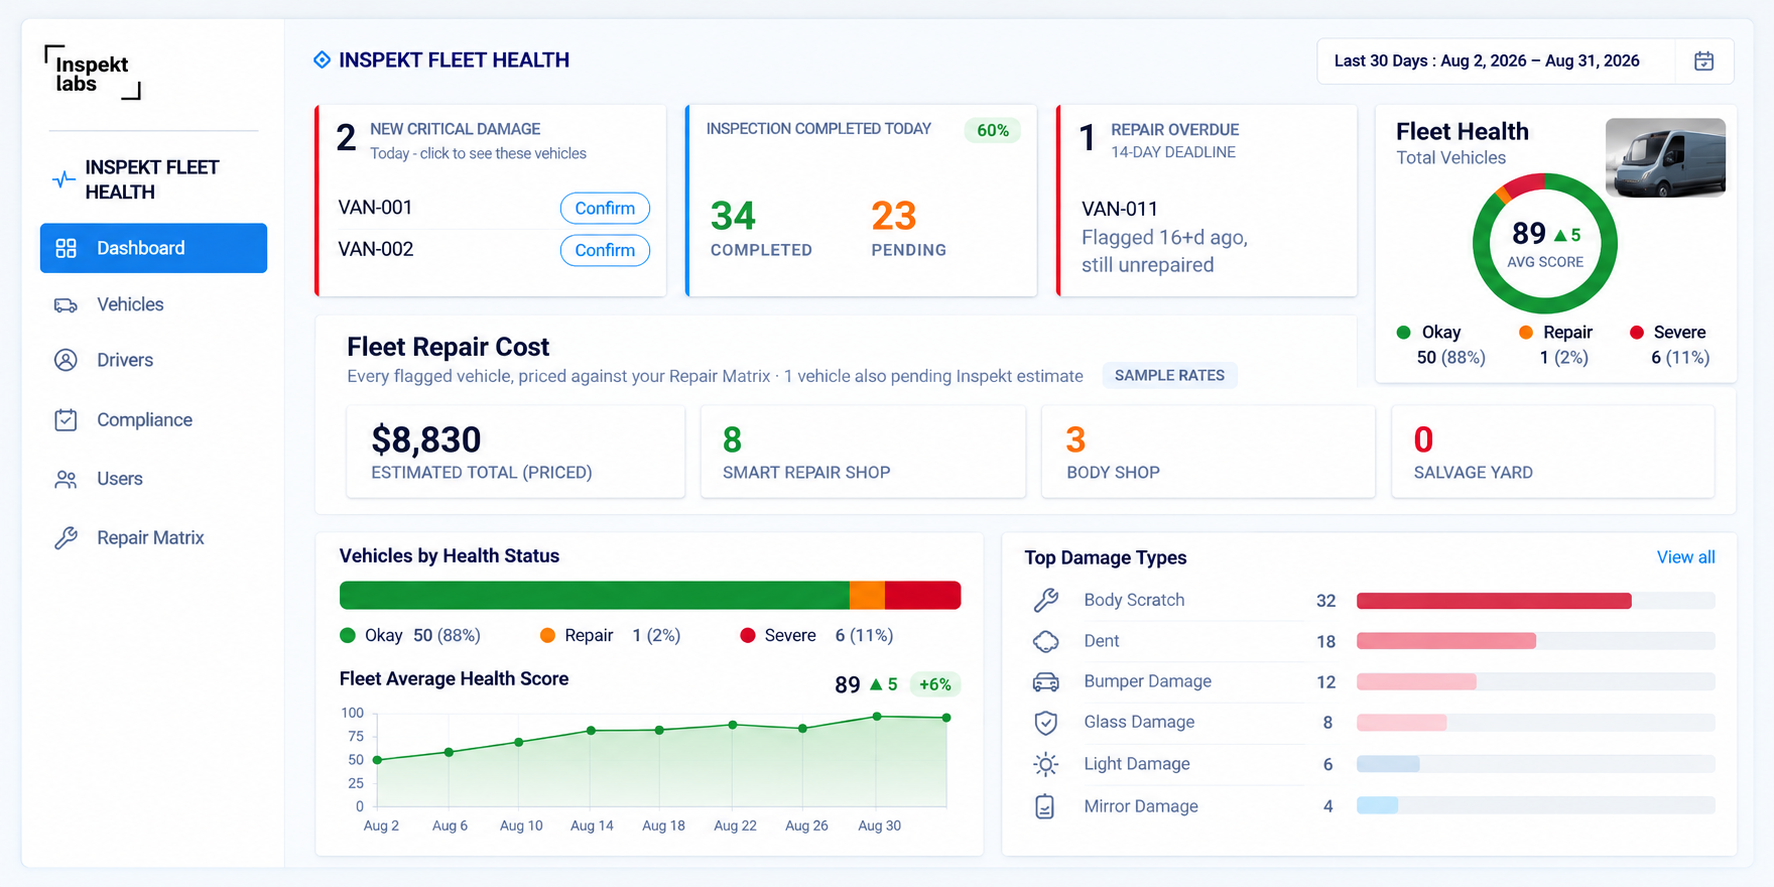Click the red Severe segment of health status bar
This screenshot has height=887, width=1774.
[x=923, y=595]
